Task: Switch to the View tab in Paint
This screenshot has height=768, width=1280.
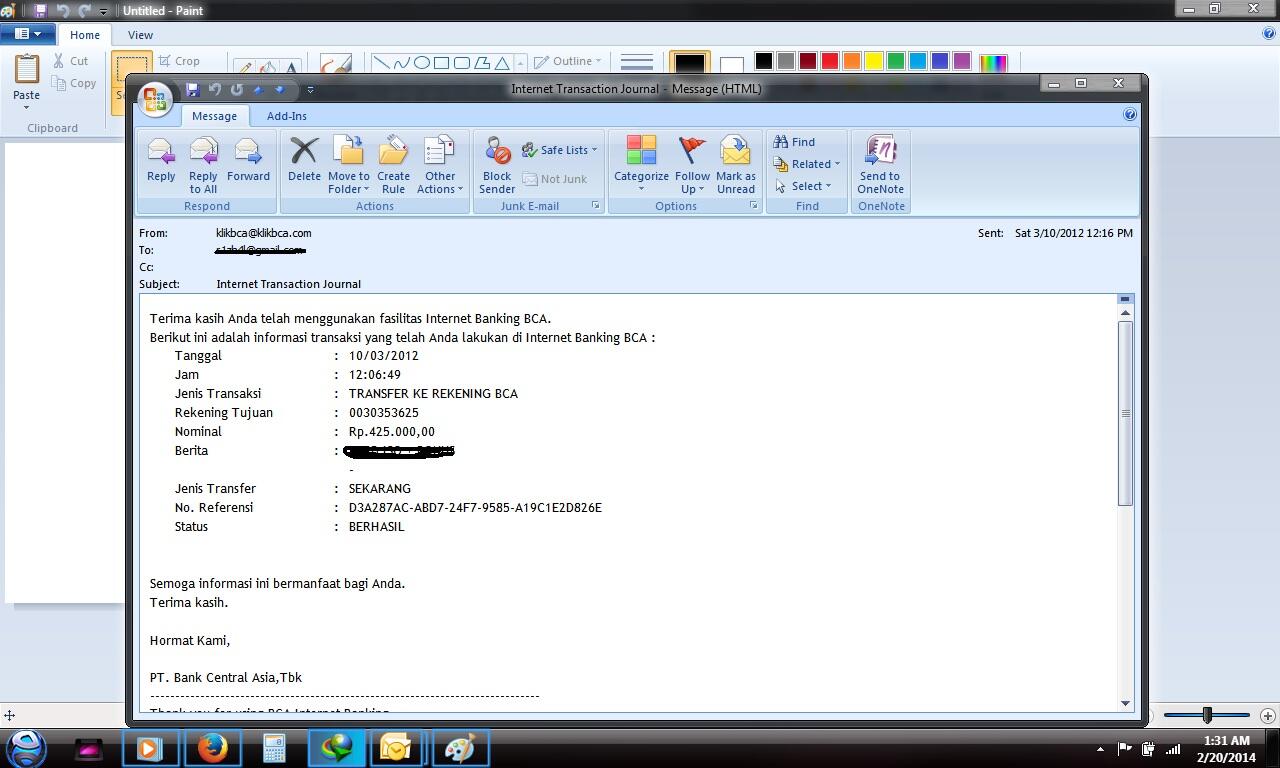Action: tap(140, 35)
